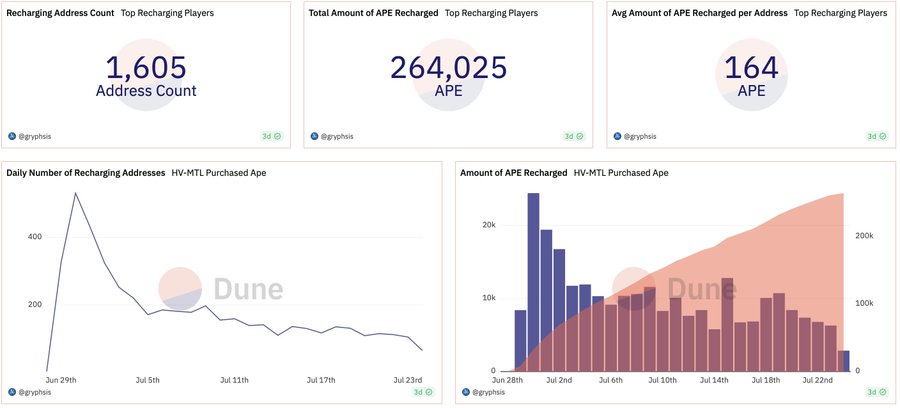Click the 264,025 counter value
The image size is (900, 408).
(x=449, y=68)
